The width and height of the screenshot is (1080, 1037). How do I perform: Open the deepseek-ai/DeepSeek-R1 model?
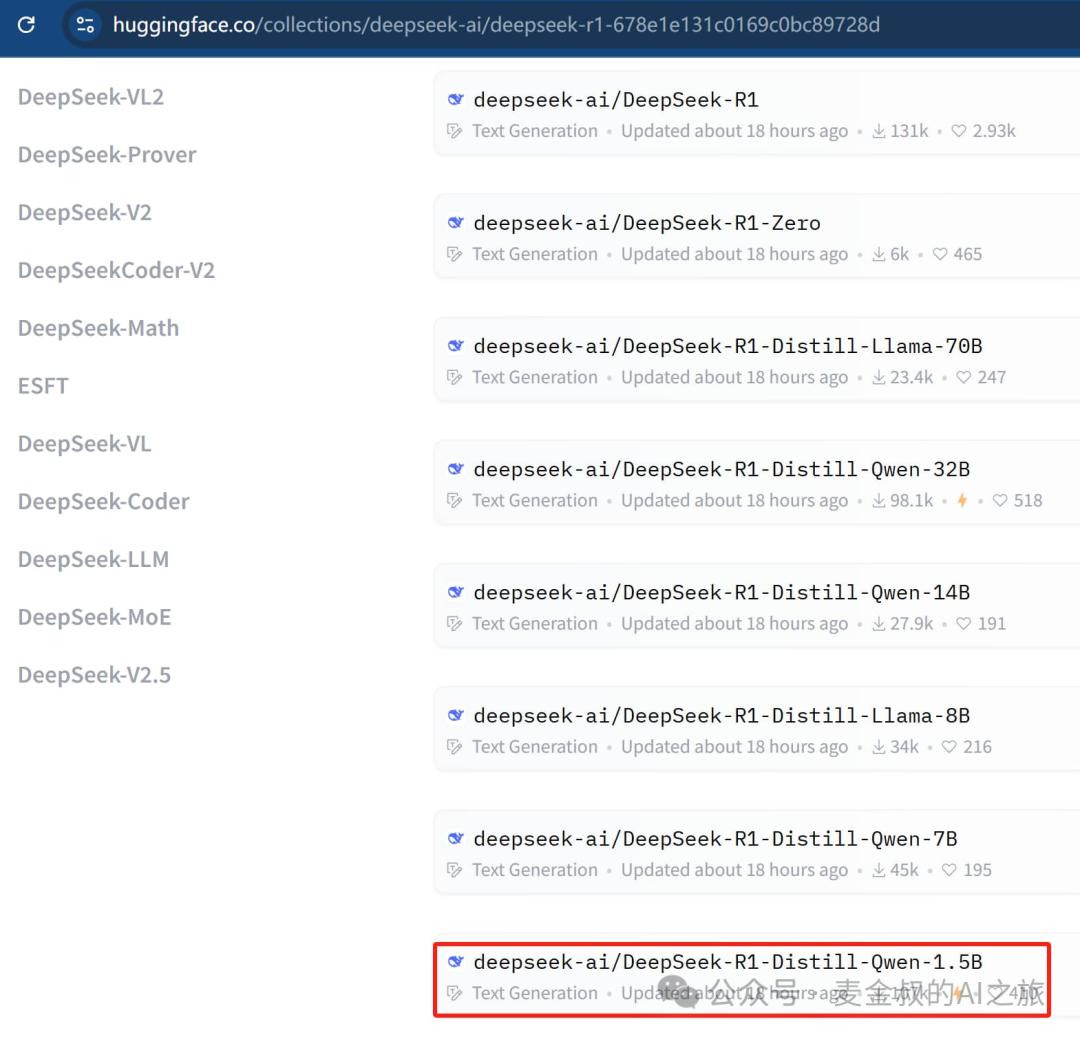click(x=616, y=100)
